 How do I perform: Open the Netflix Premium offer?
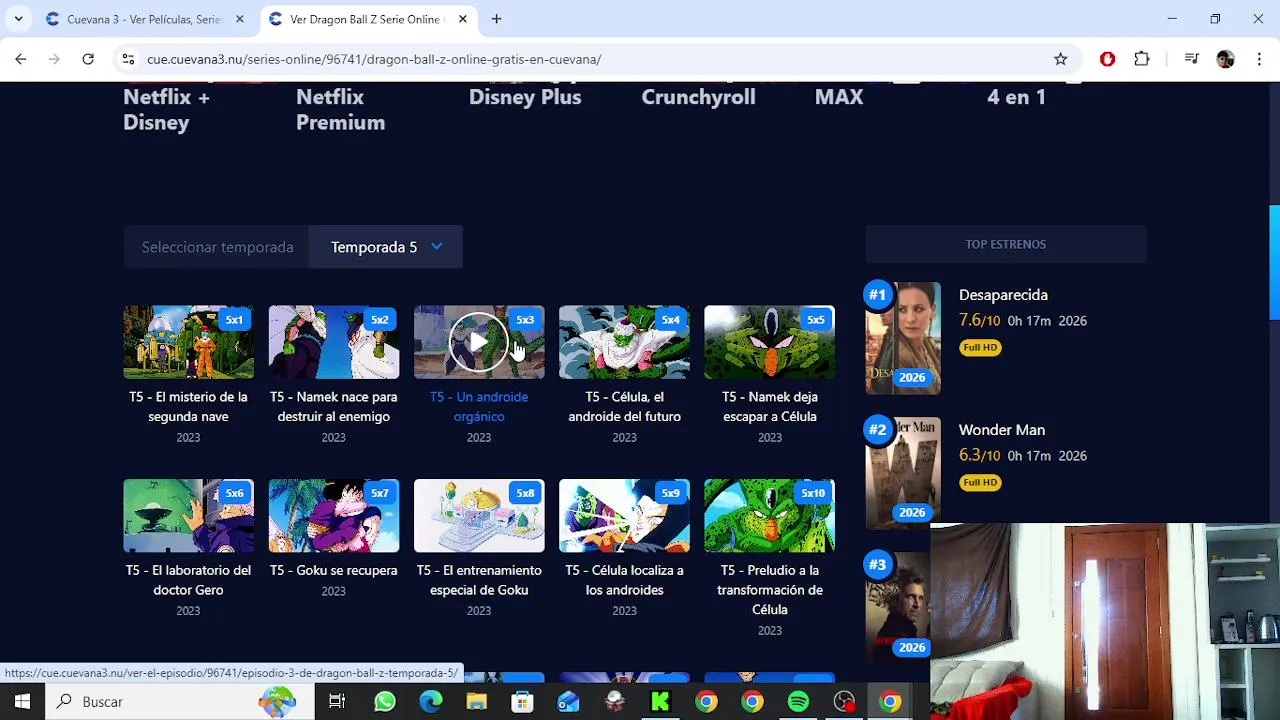click(340, 109)
